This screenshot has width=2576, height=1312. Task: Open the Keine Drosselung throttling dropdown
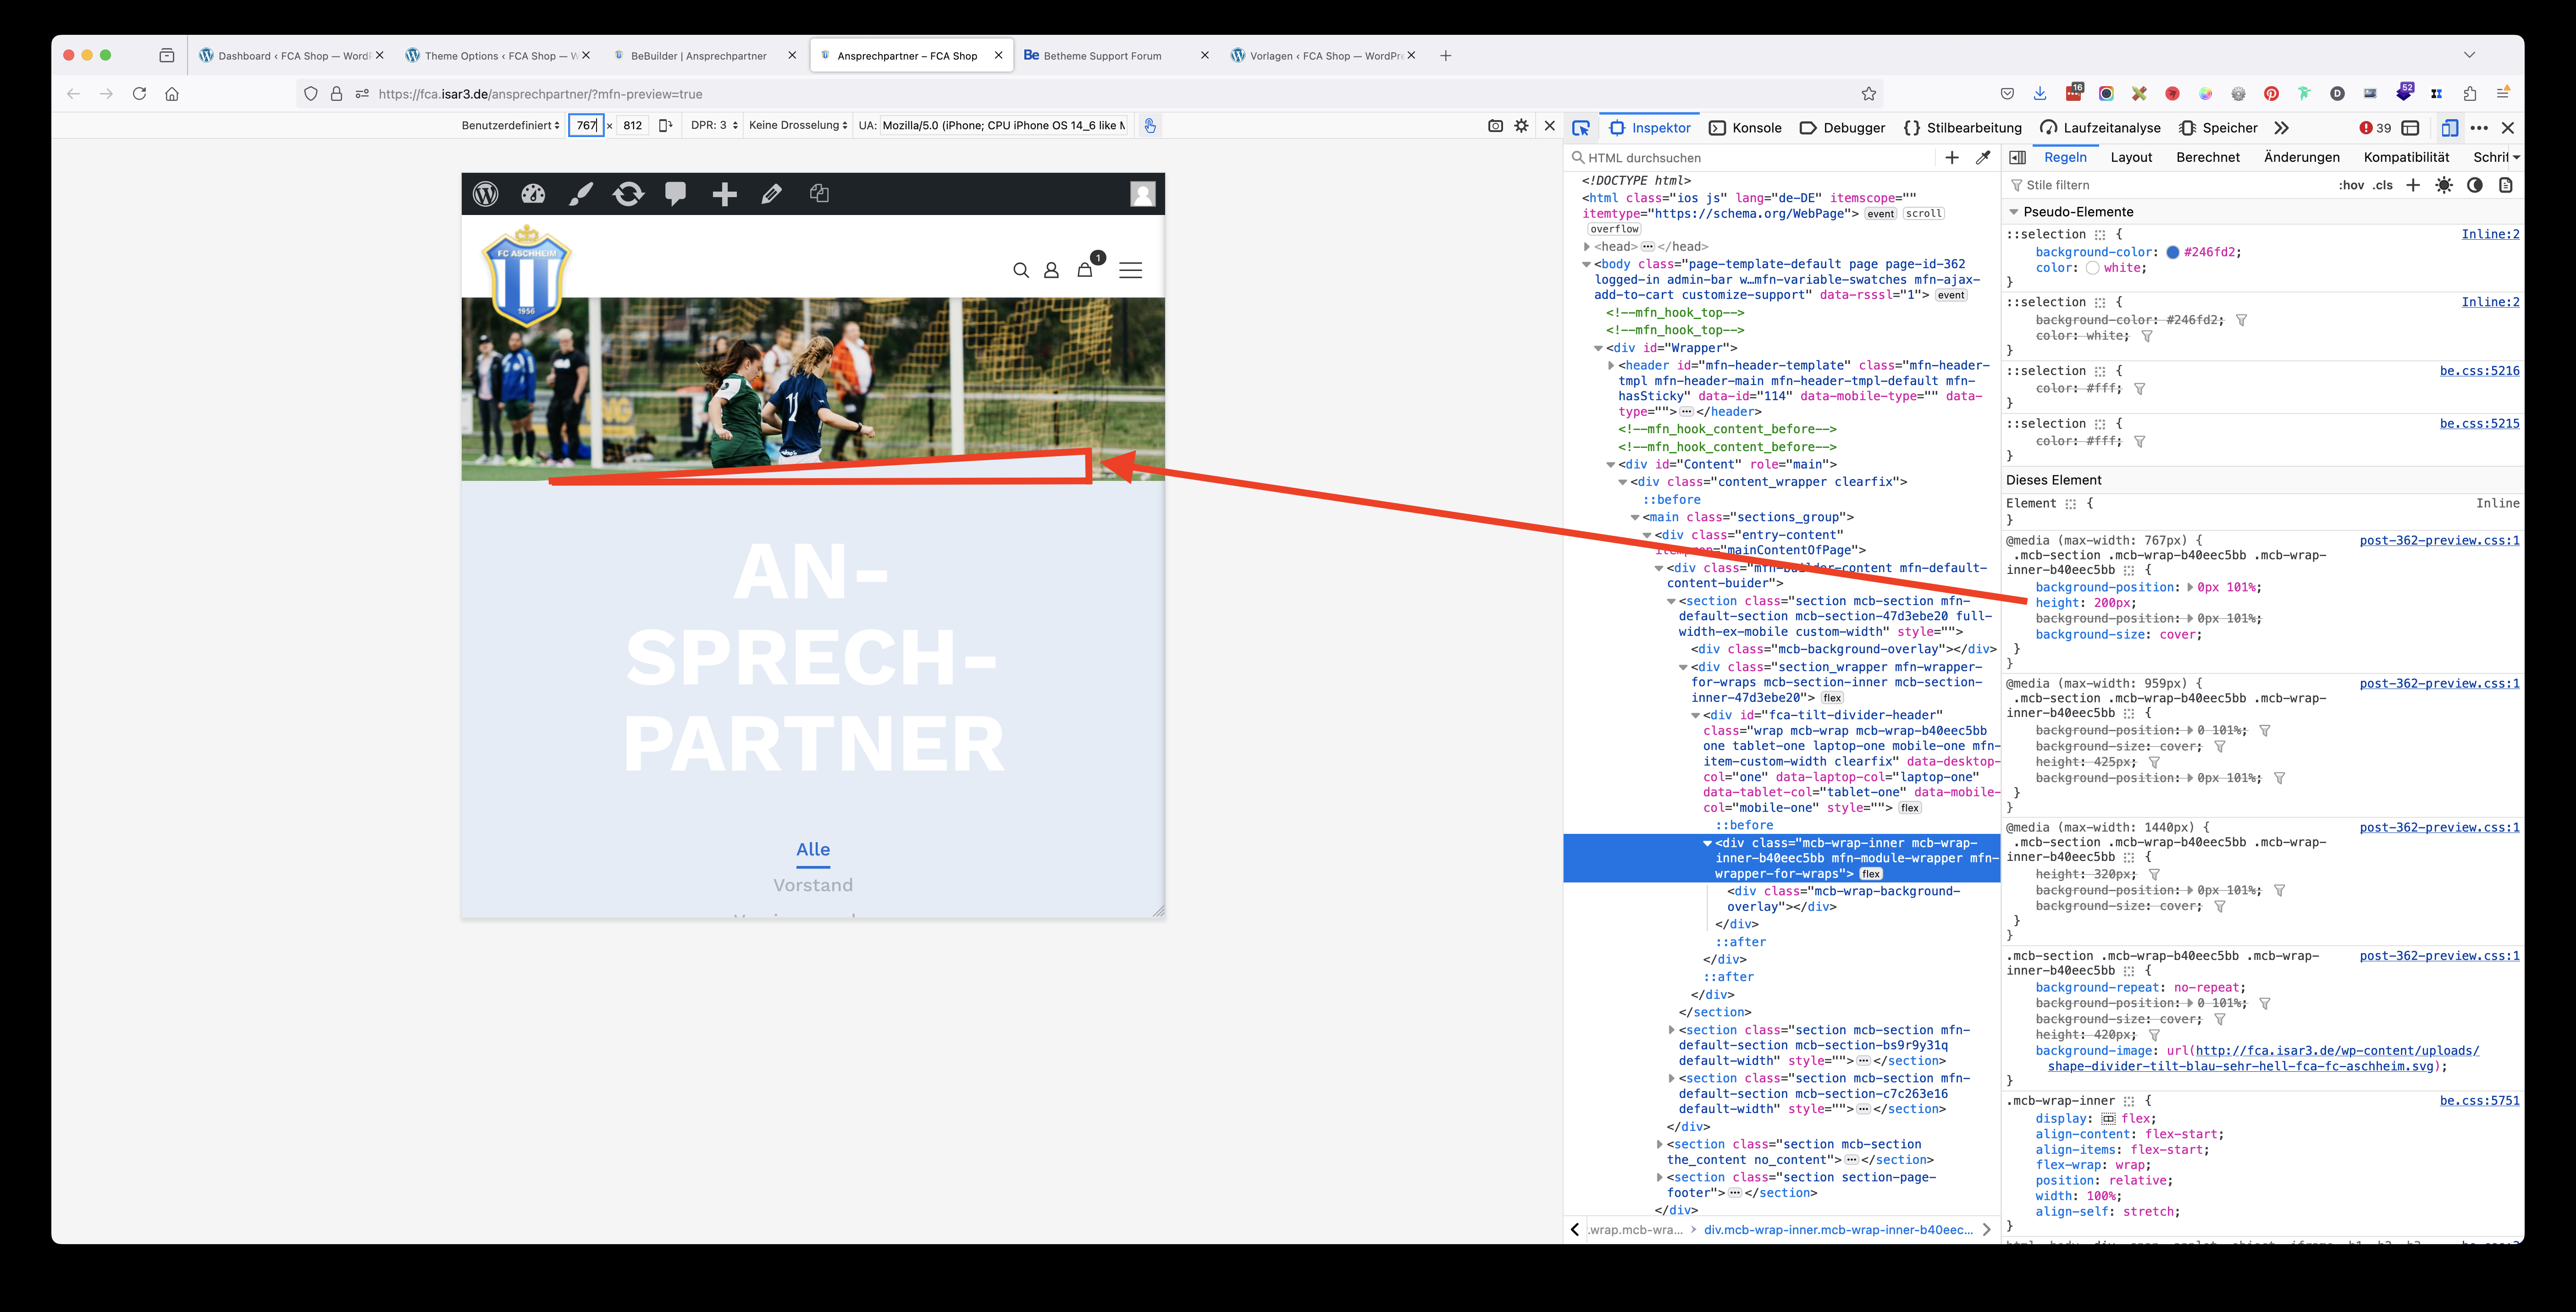click(x=798, y=126)
